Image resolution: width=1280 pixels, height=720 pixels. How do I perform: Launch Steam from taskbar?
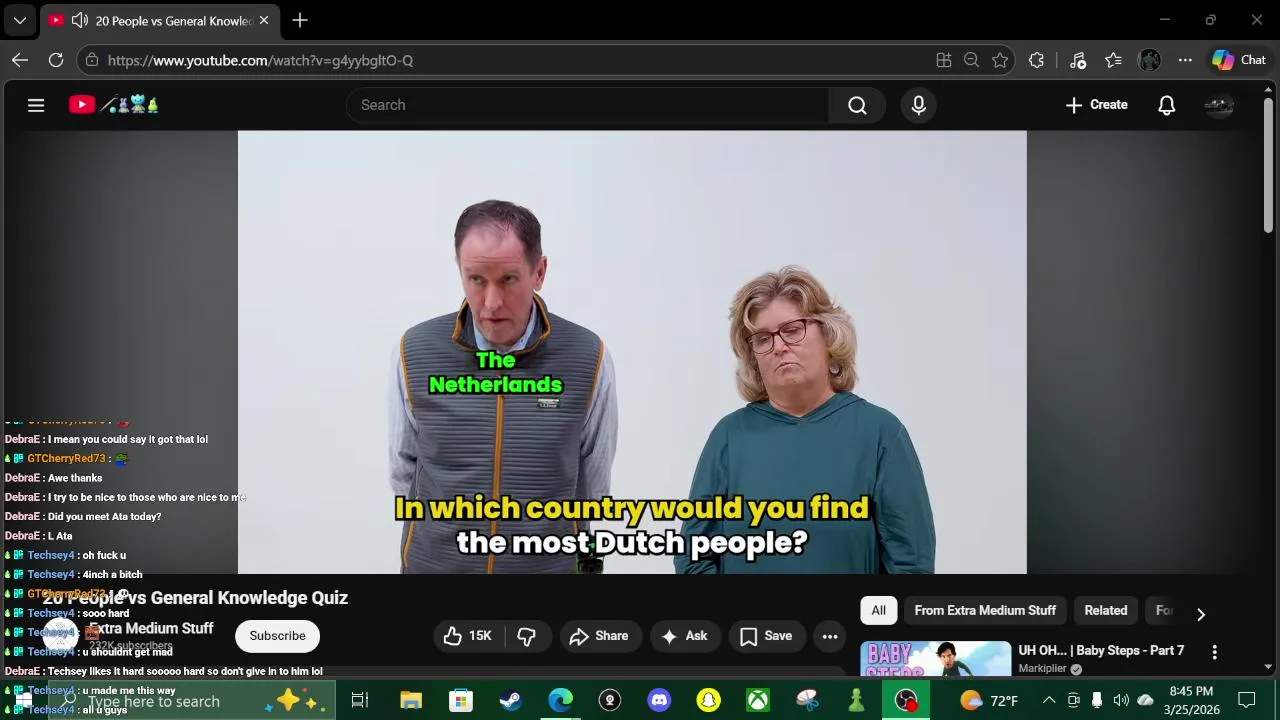pyautogui.click(x=510, y=700)
